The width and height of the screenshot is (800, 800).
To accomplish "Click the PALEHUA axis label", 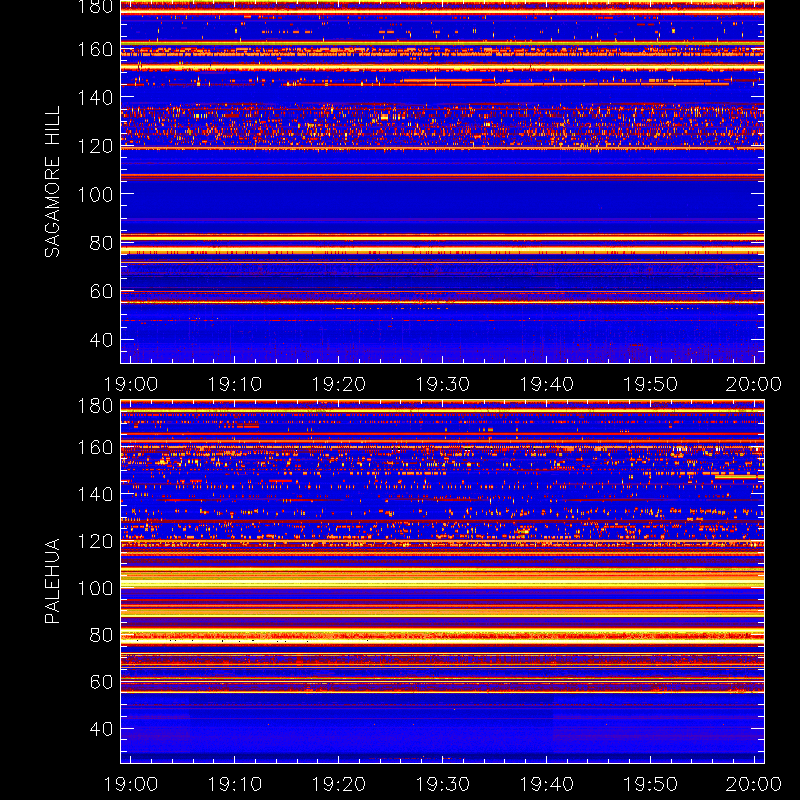I will point(53,581).
